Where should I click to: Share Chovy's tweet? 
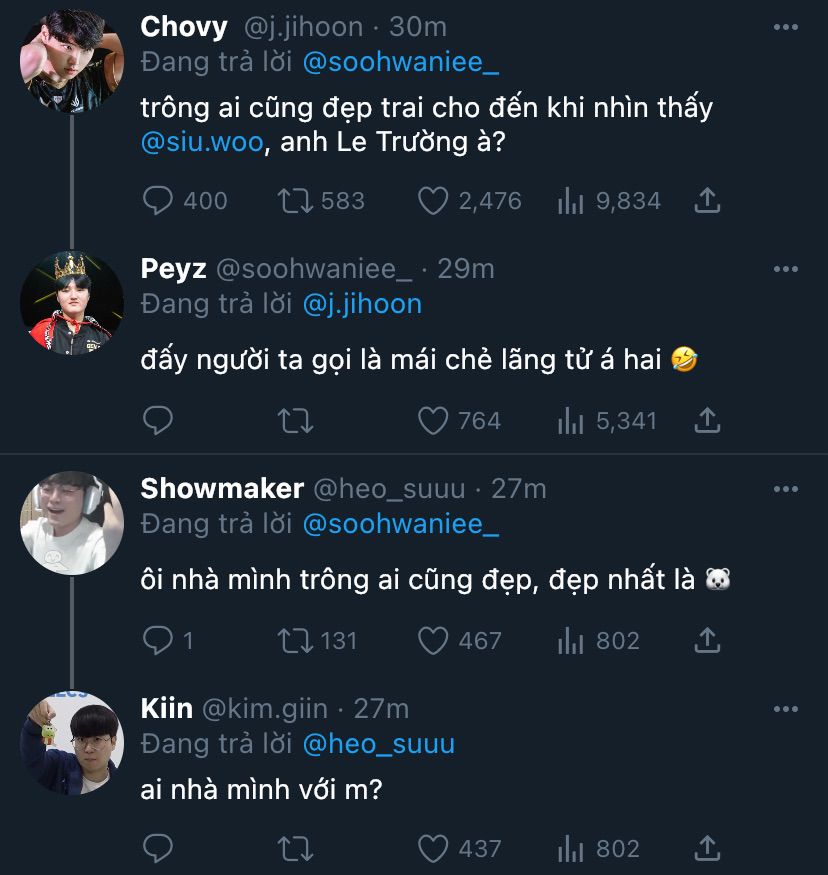tap(707, 201)
